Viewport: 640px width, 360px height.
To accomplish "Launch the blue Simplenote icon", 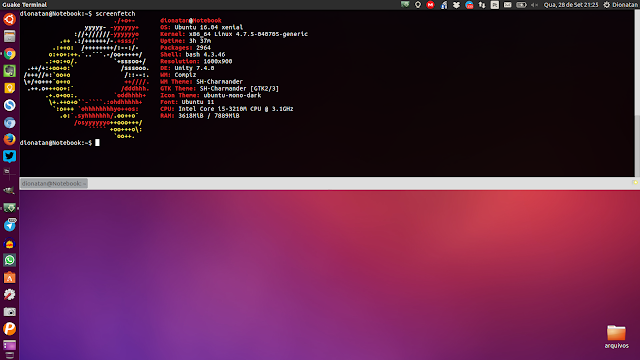I will (x=9, y=105).
